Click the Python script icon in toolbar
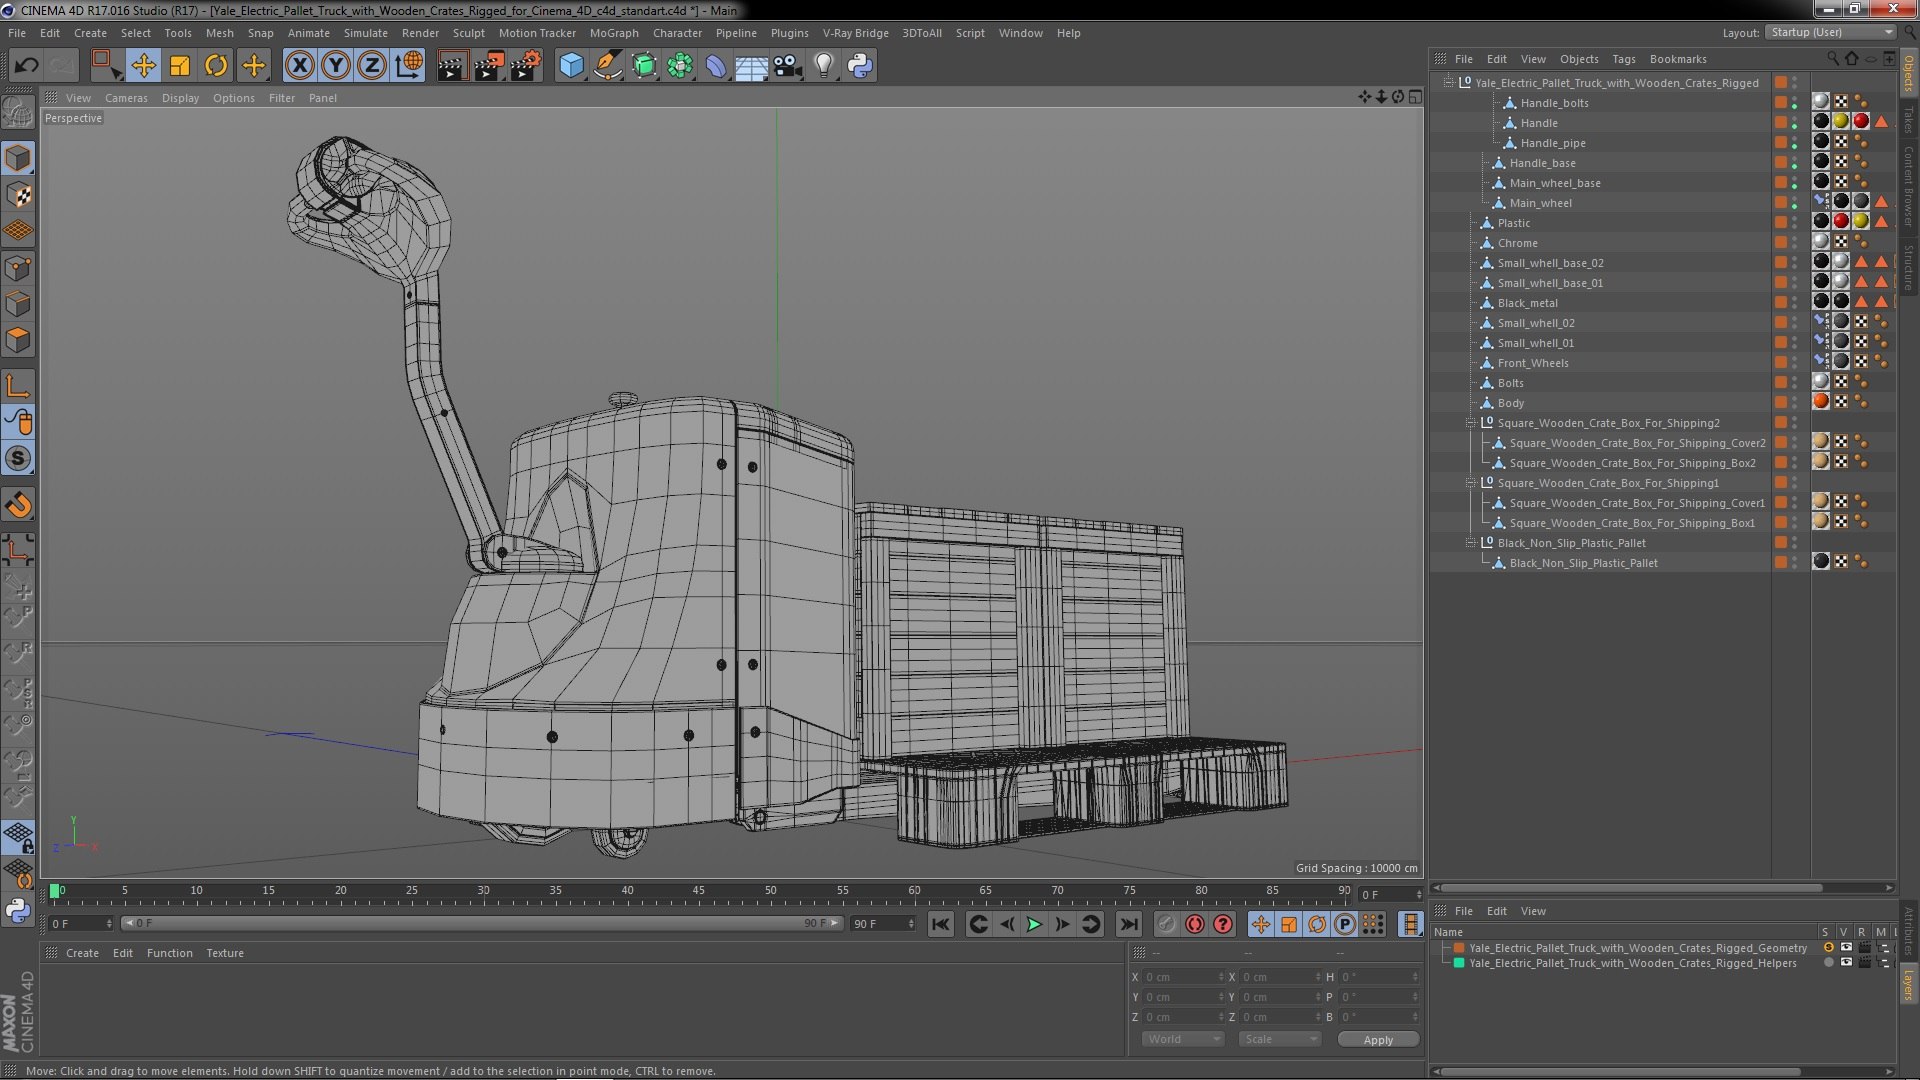Image resolution: width=1920 pixels, height=1080 pixels. pos(860,66)
